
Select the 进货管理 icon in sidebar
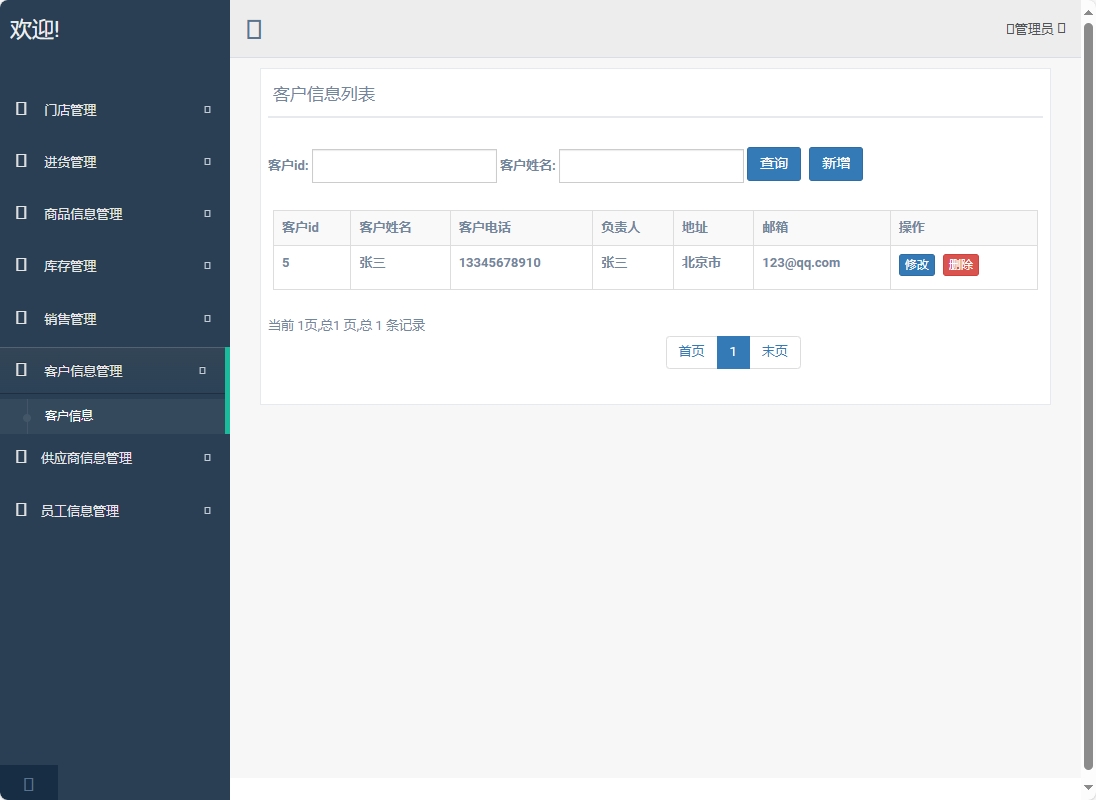coord(20,161)
